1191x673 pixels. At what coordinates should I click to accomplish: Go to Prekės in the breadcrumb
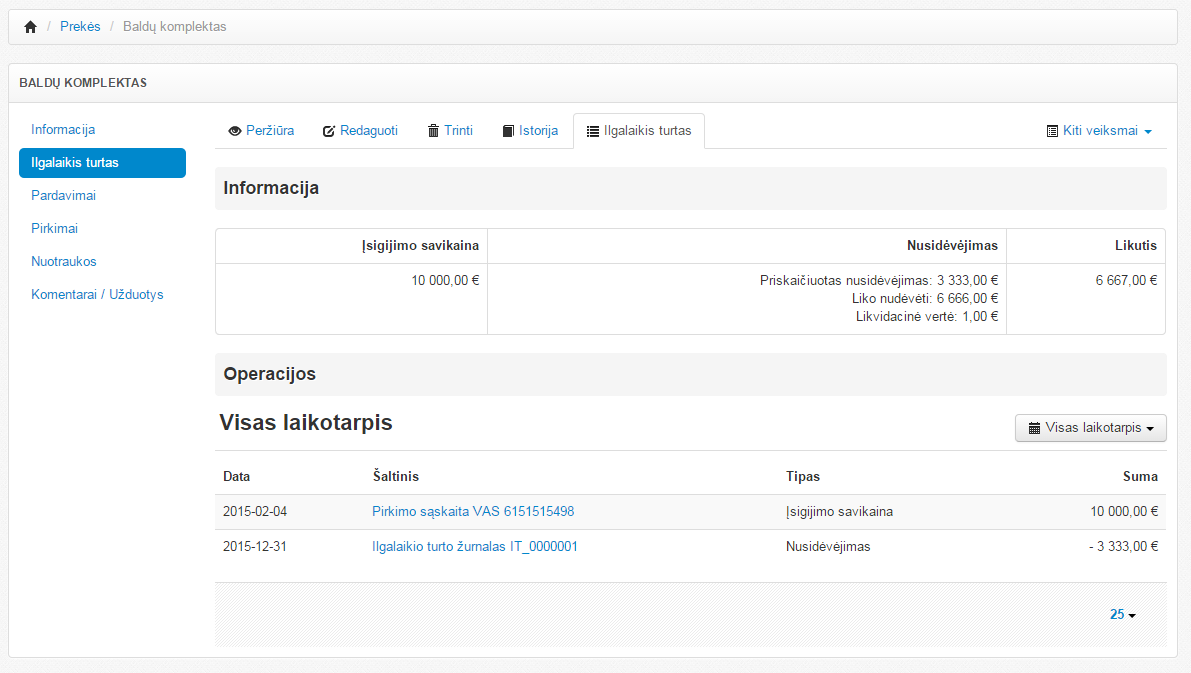(x=80, y=27)
